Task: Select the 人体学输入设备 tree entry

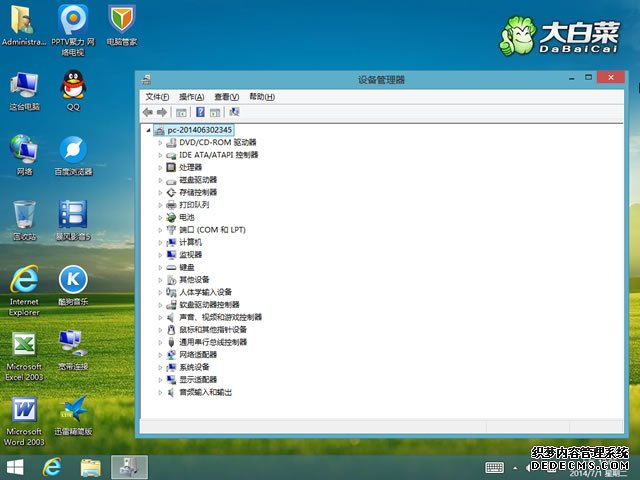Action: (x=206, y=292)
